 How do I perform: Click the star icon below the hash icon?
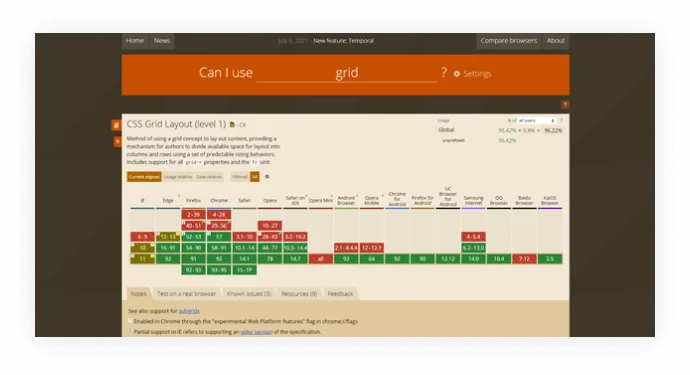pyautogui.click(x=117, y=141)
